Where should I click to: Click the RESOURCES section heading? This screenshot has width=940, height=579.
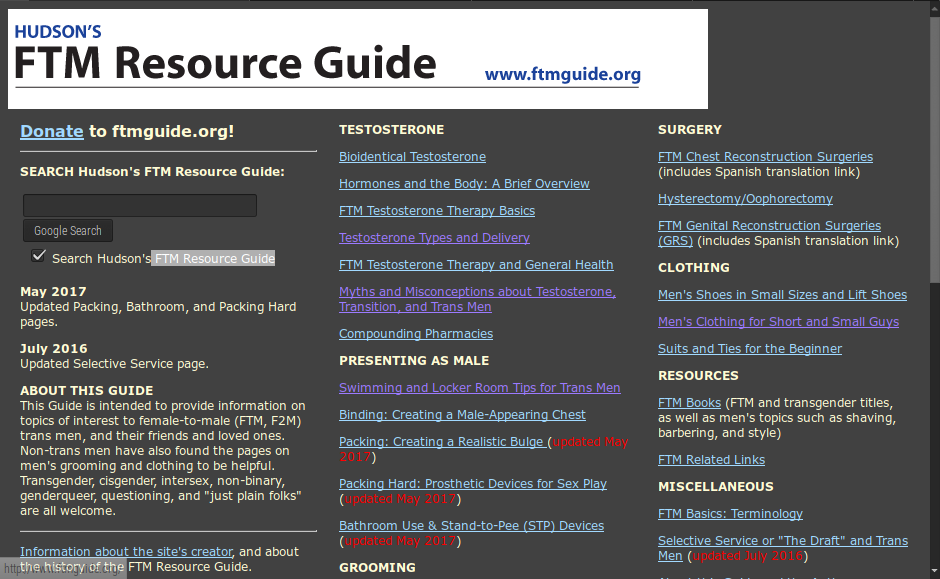pos(698,375)
